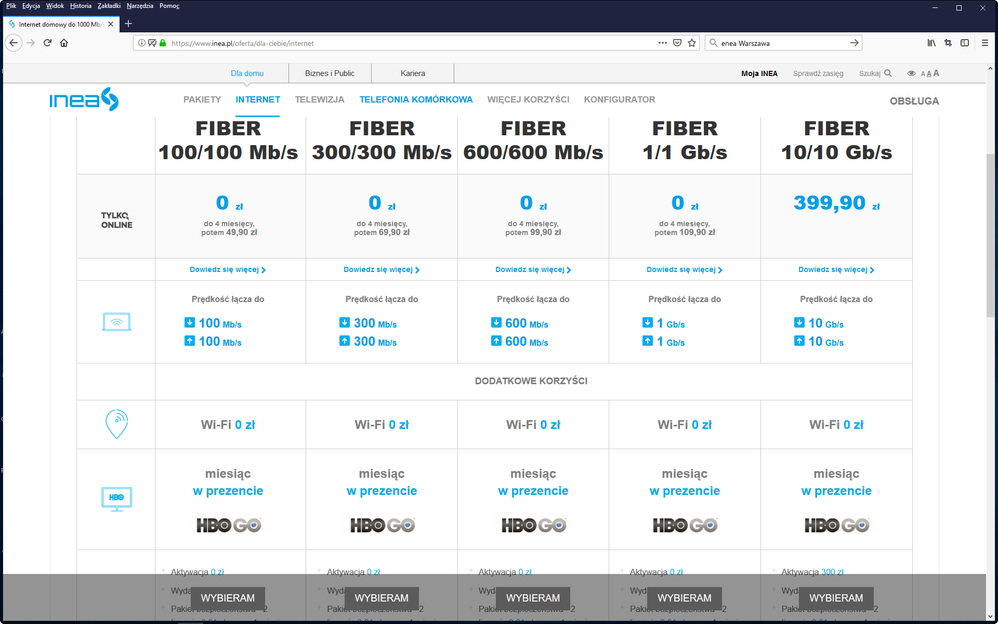Viewport: 998px width, 624px height.
Task: Click WYBIERAM for FIBER 600/600 Mb/s
Action: point(533,598)
